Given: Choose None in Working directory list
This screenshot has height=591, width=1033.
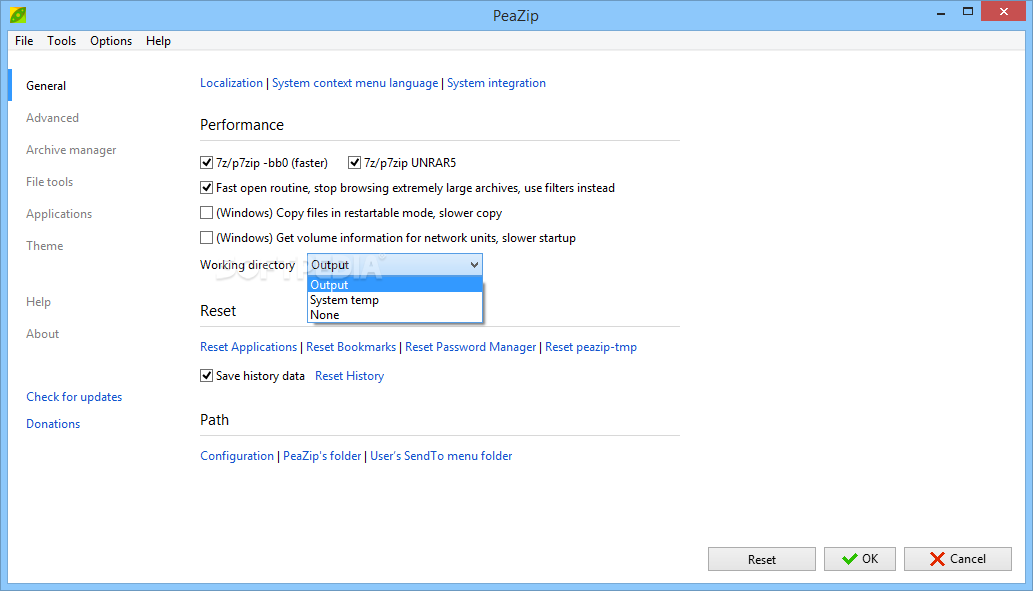Looking at the screenshot, I should point(395,315).
